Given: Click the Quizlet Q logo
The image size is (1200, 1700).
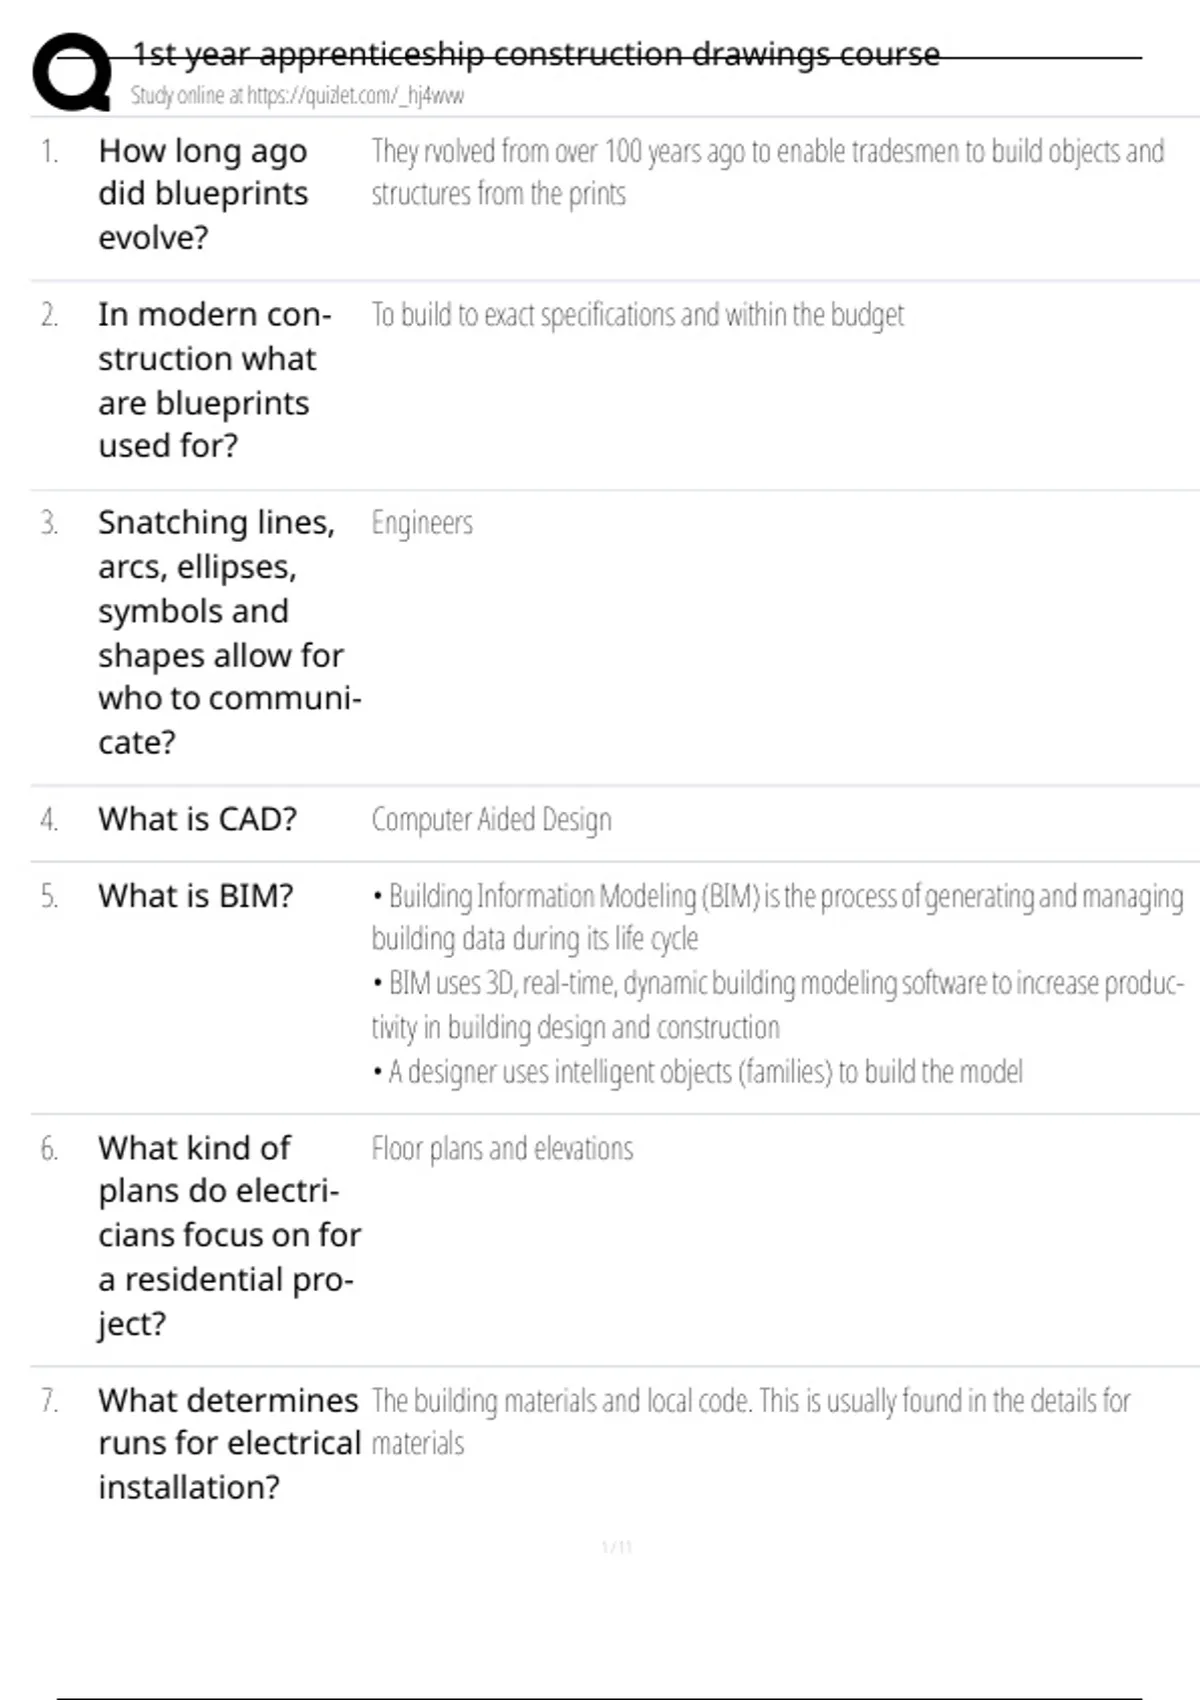Looking at the screenshot, I should pyautogui.click(x=72, y=70).
